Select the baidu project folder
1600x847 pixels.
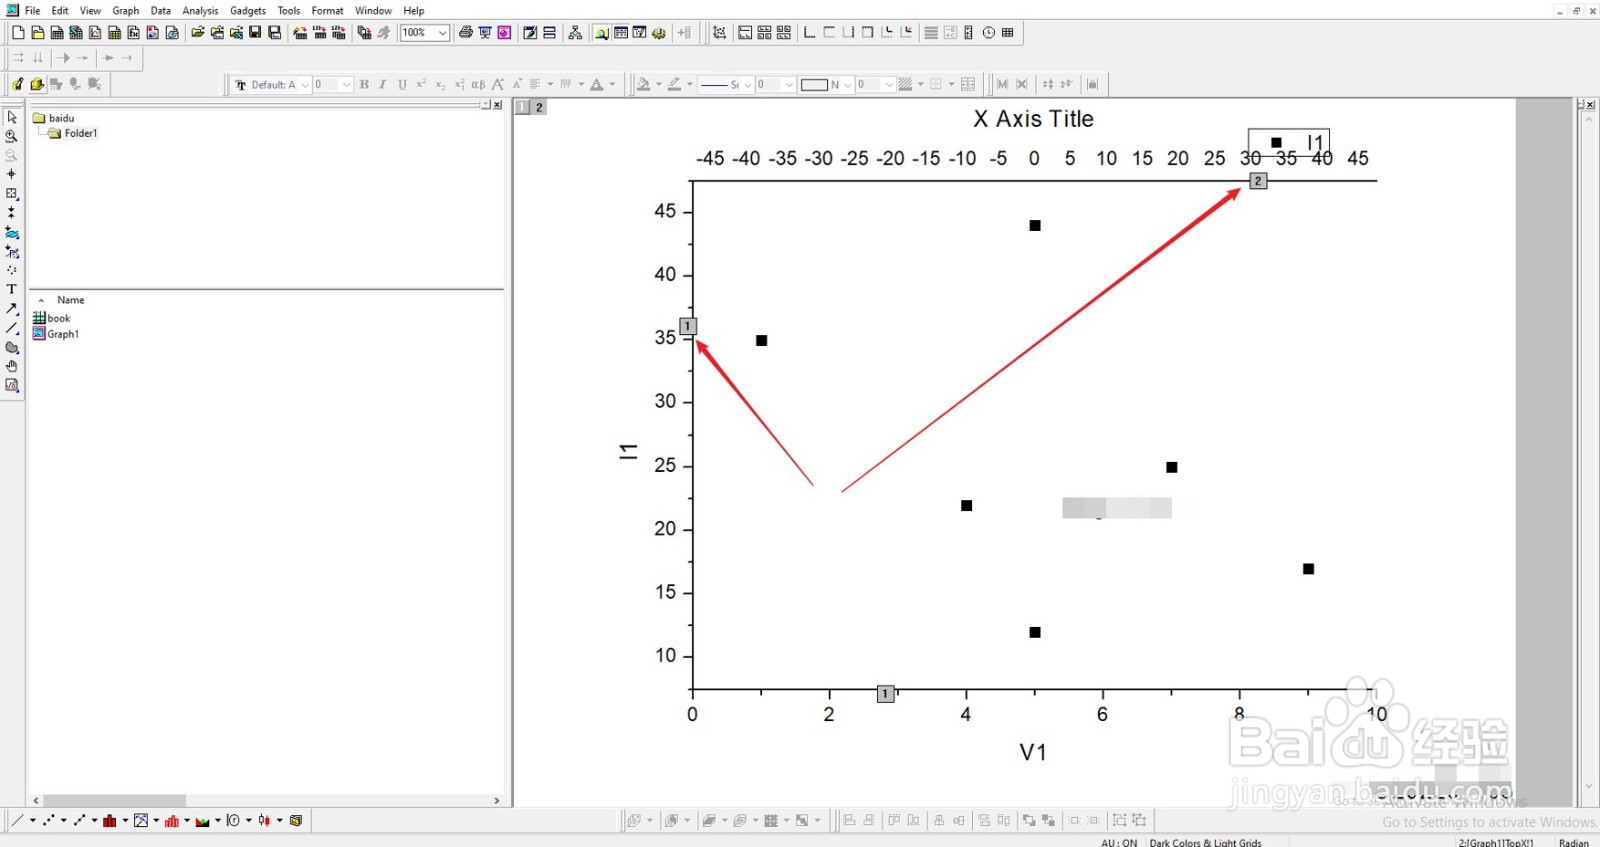tap(54, 118)
